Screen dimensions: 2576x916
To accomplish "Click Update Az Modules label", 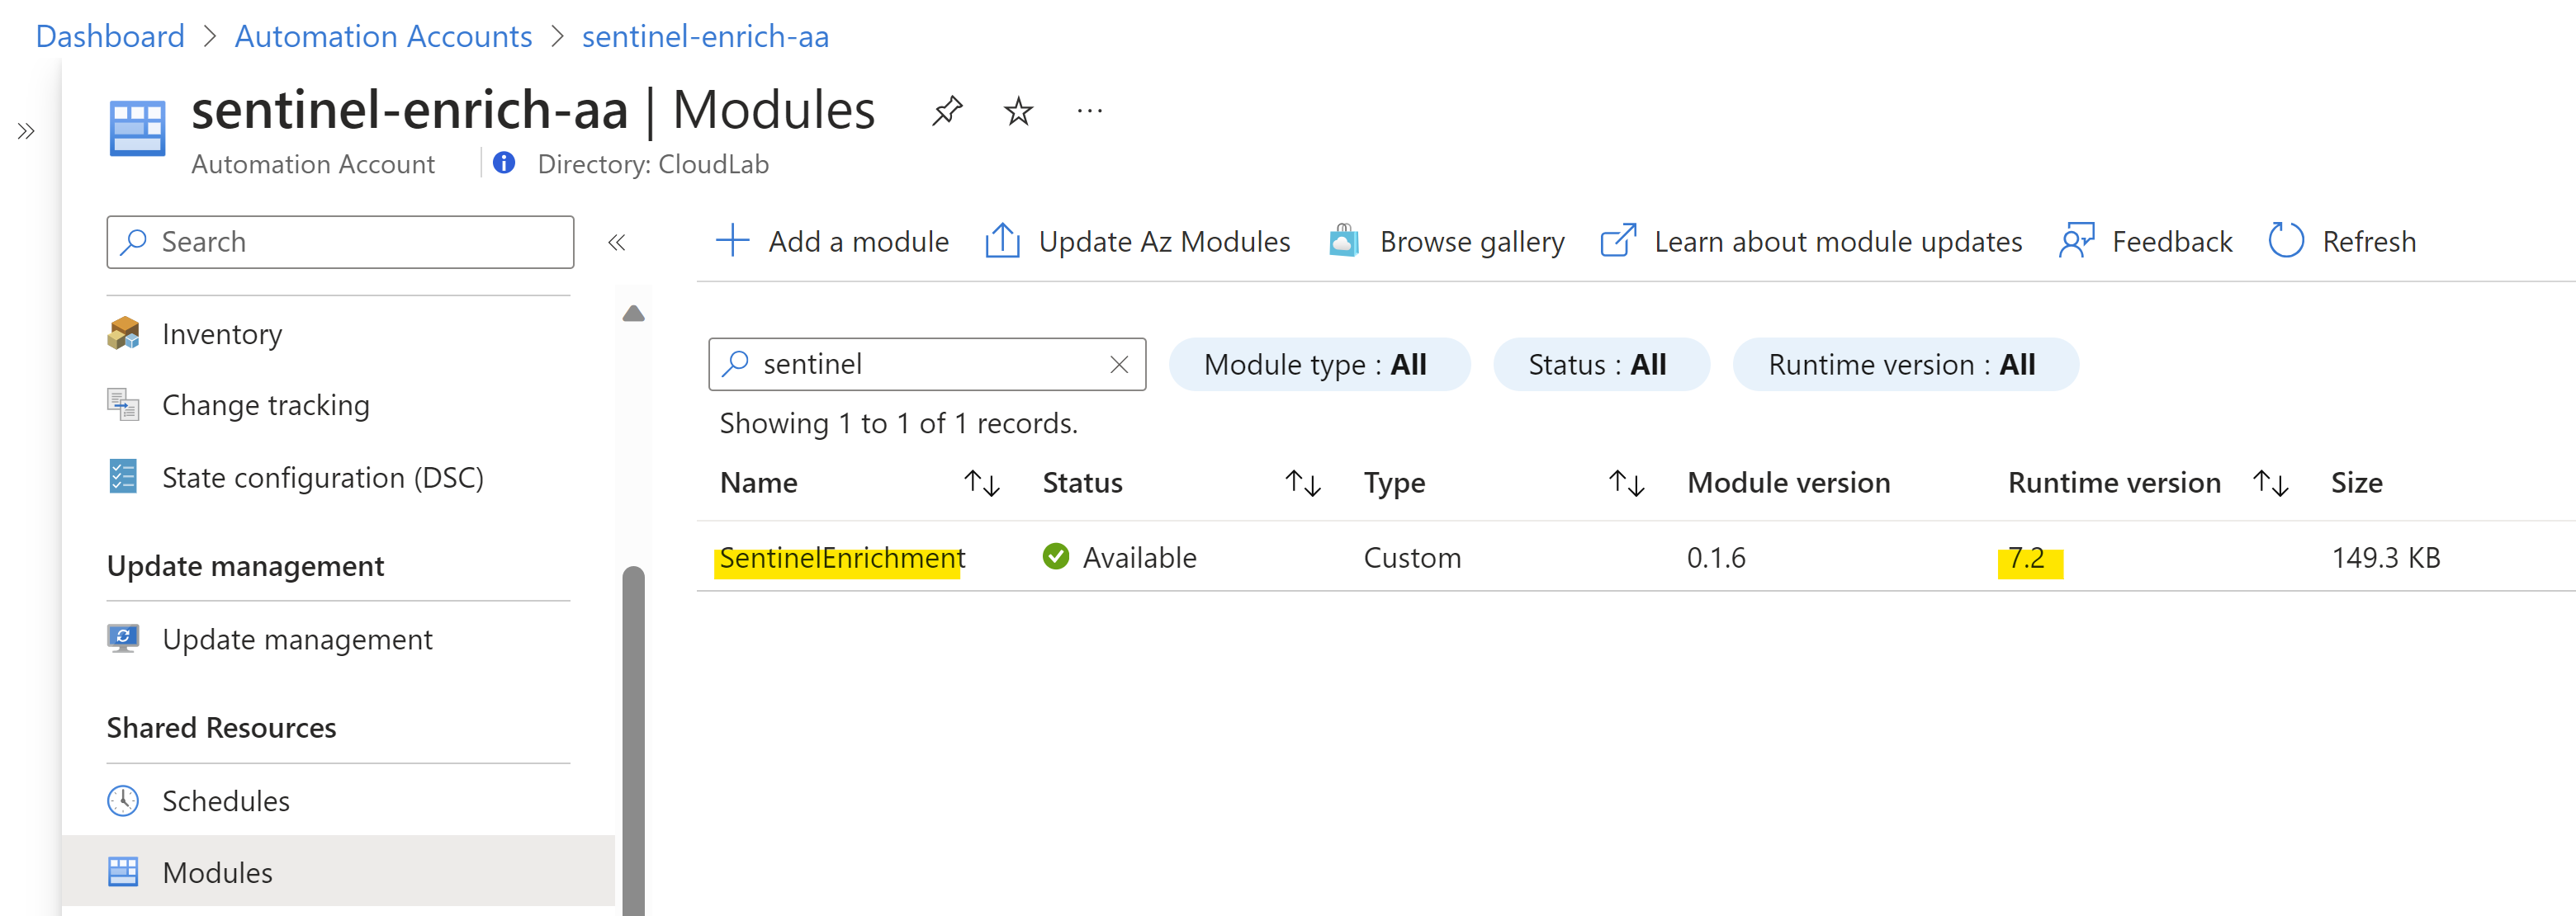I will point(1164,242).
